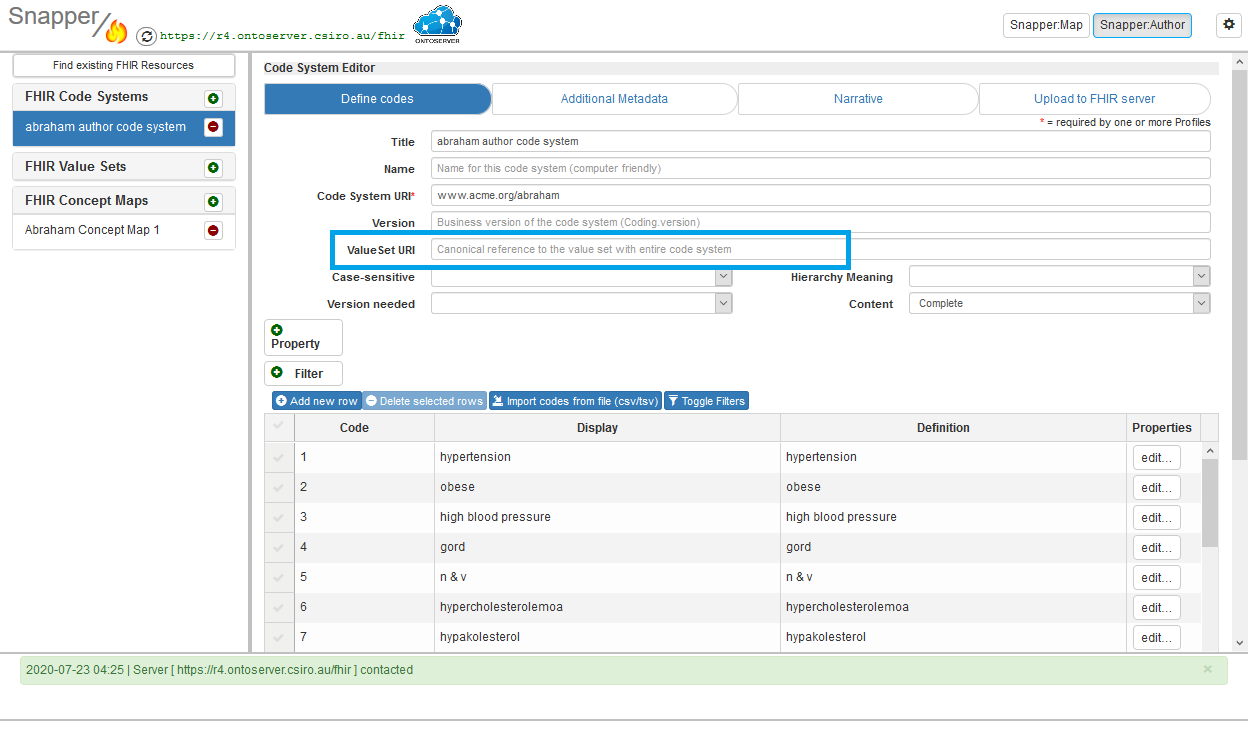
Task: Select the row with code 1 checkmark
Action: [279, 457]
